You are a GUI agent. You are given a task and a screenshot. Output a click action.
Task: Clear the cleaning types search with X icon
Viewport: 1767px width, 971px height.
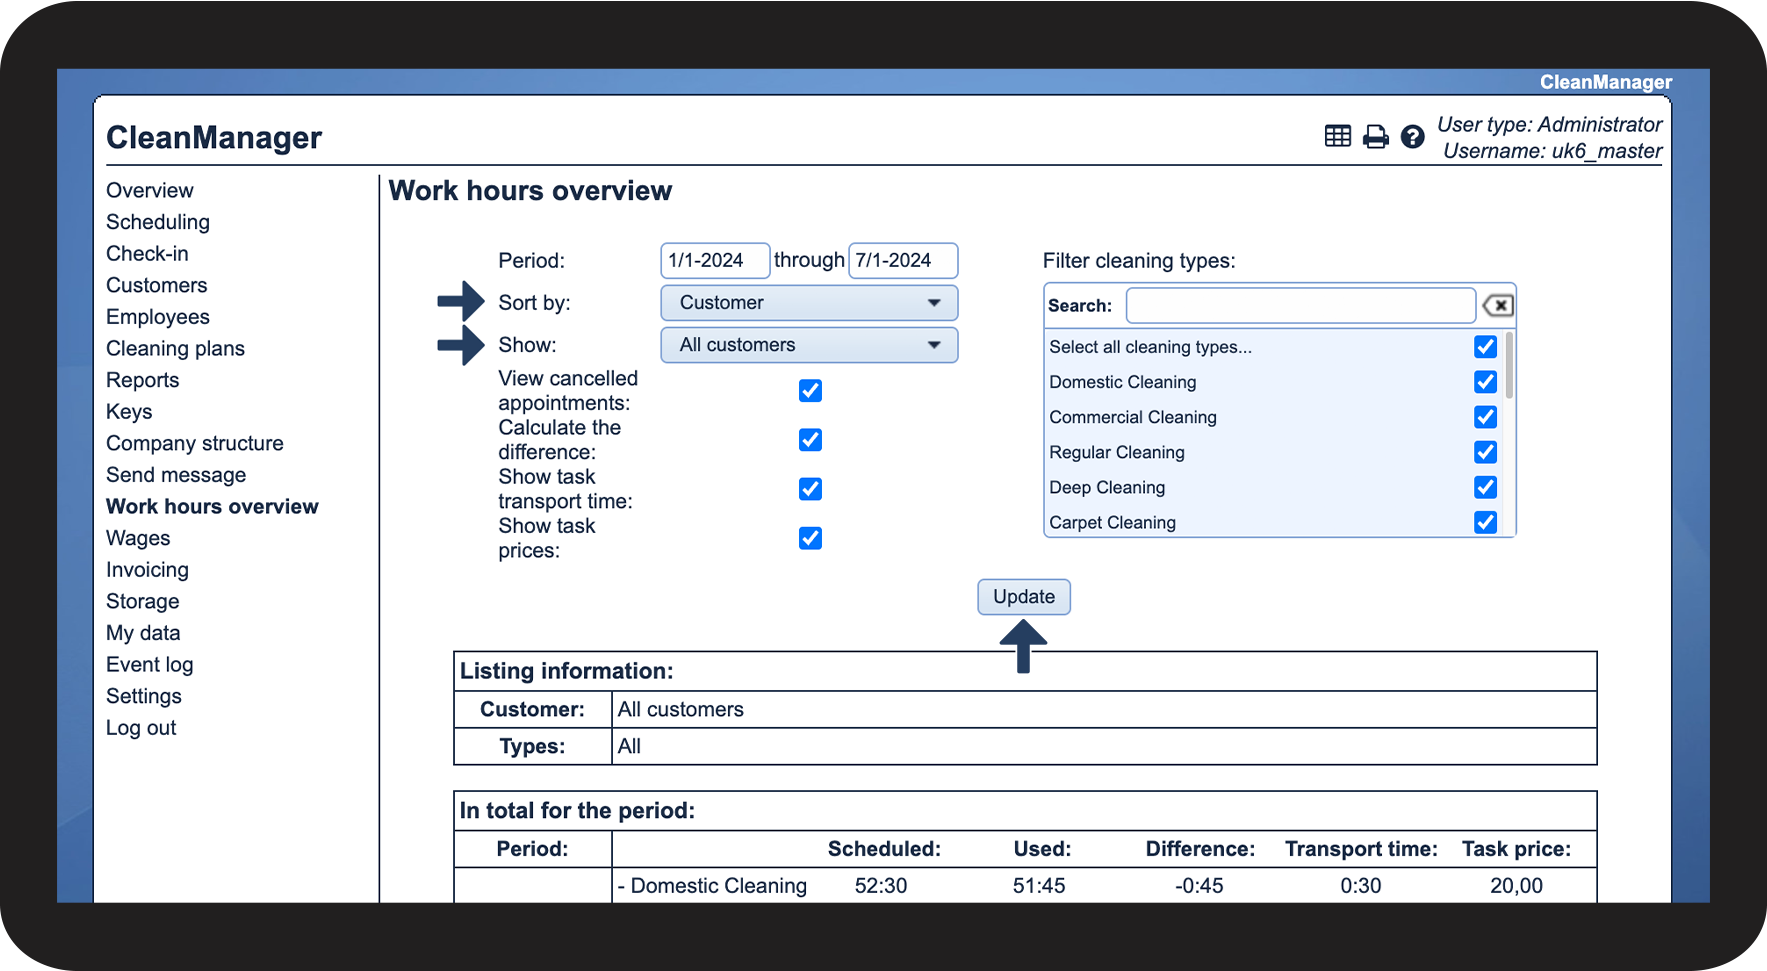[x=1497, y=305]
